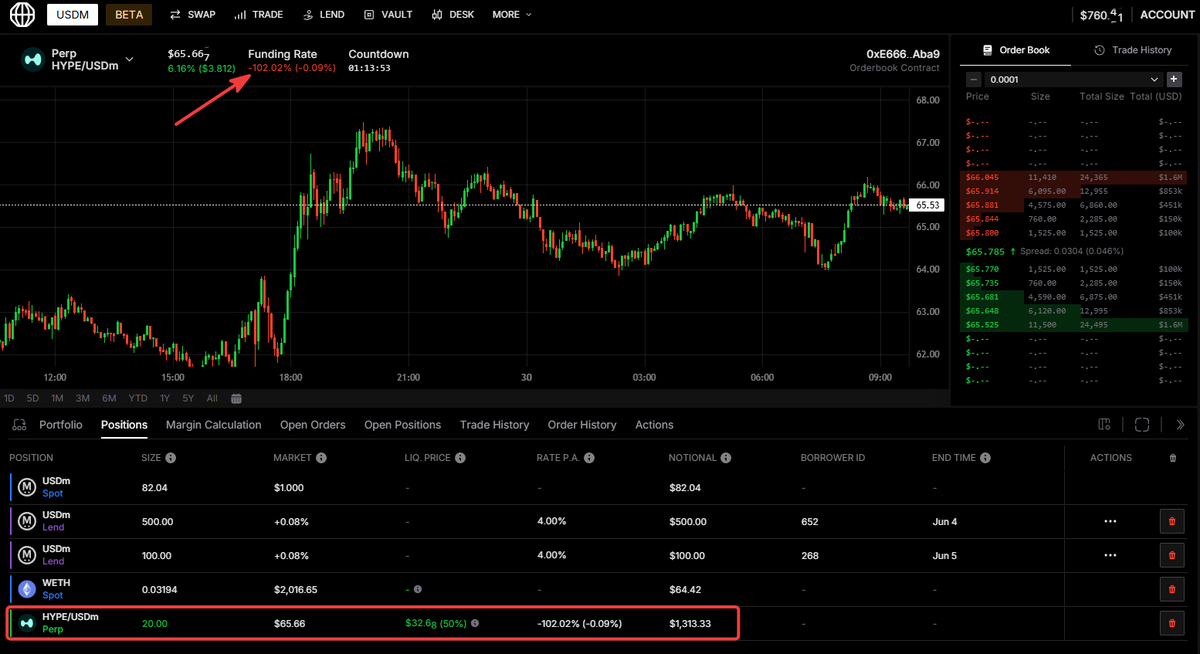Switch to the Open Orders tab
1200x654 pixels.
point(313,425)
